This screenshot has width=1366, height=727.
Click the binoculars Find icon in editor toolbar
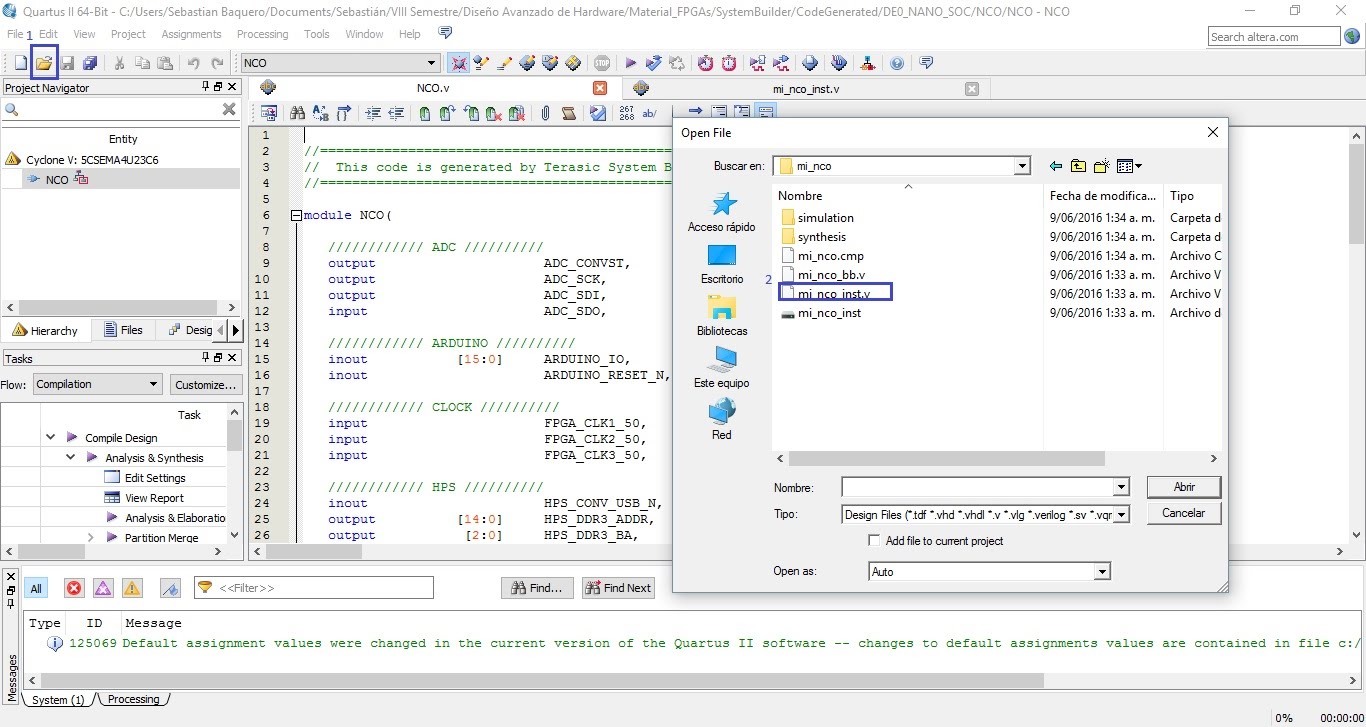[x=297, y=113]
